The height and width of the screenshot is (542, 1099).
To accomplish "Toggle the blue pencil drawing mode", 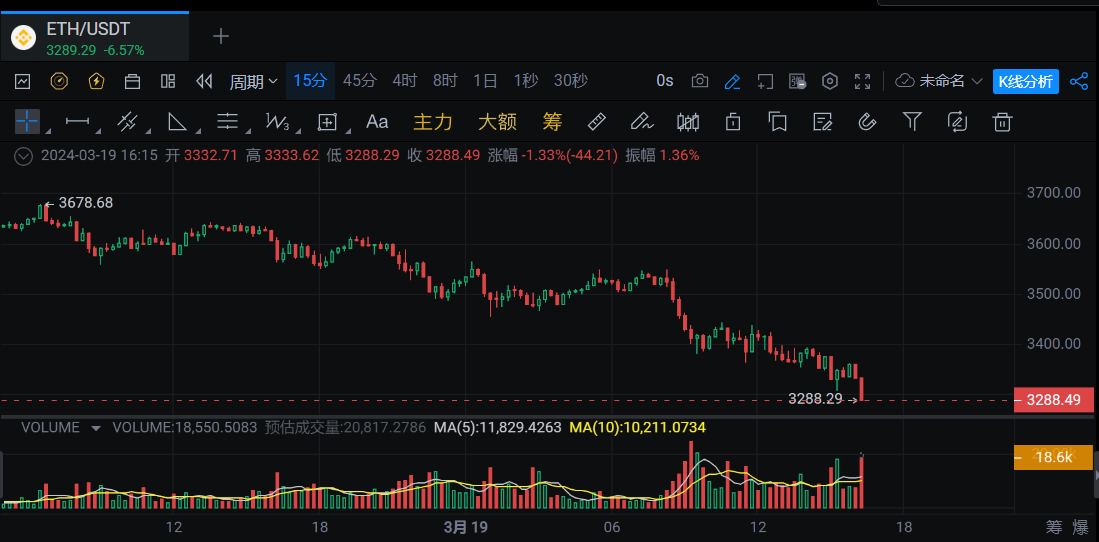I will click(732, 81).
